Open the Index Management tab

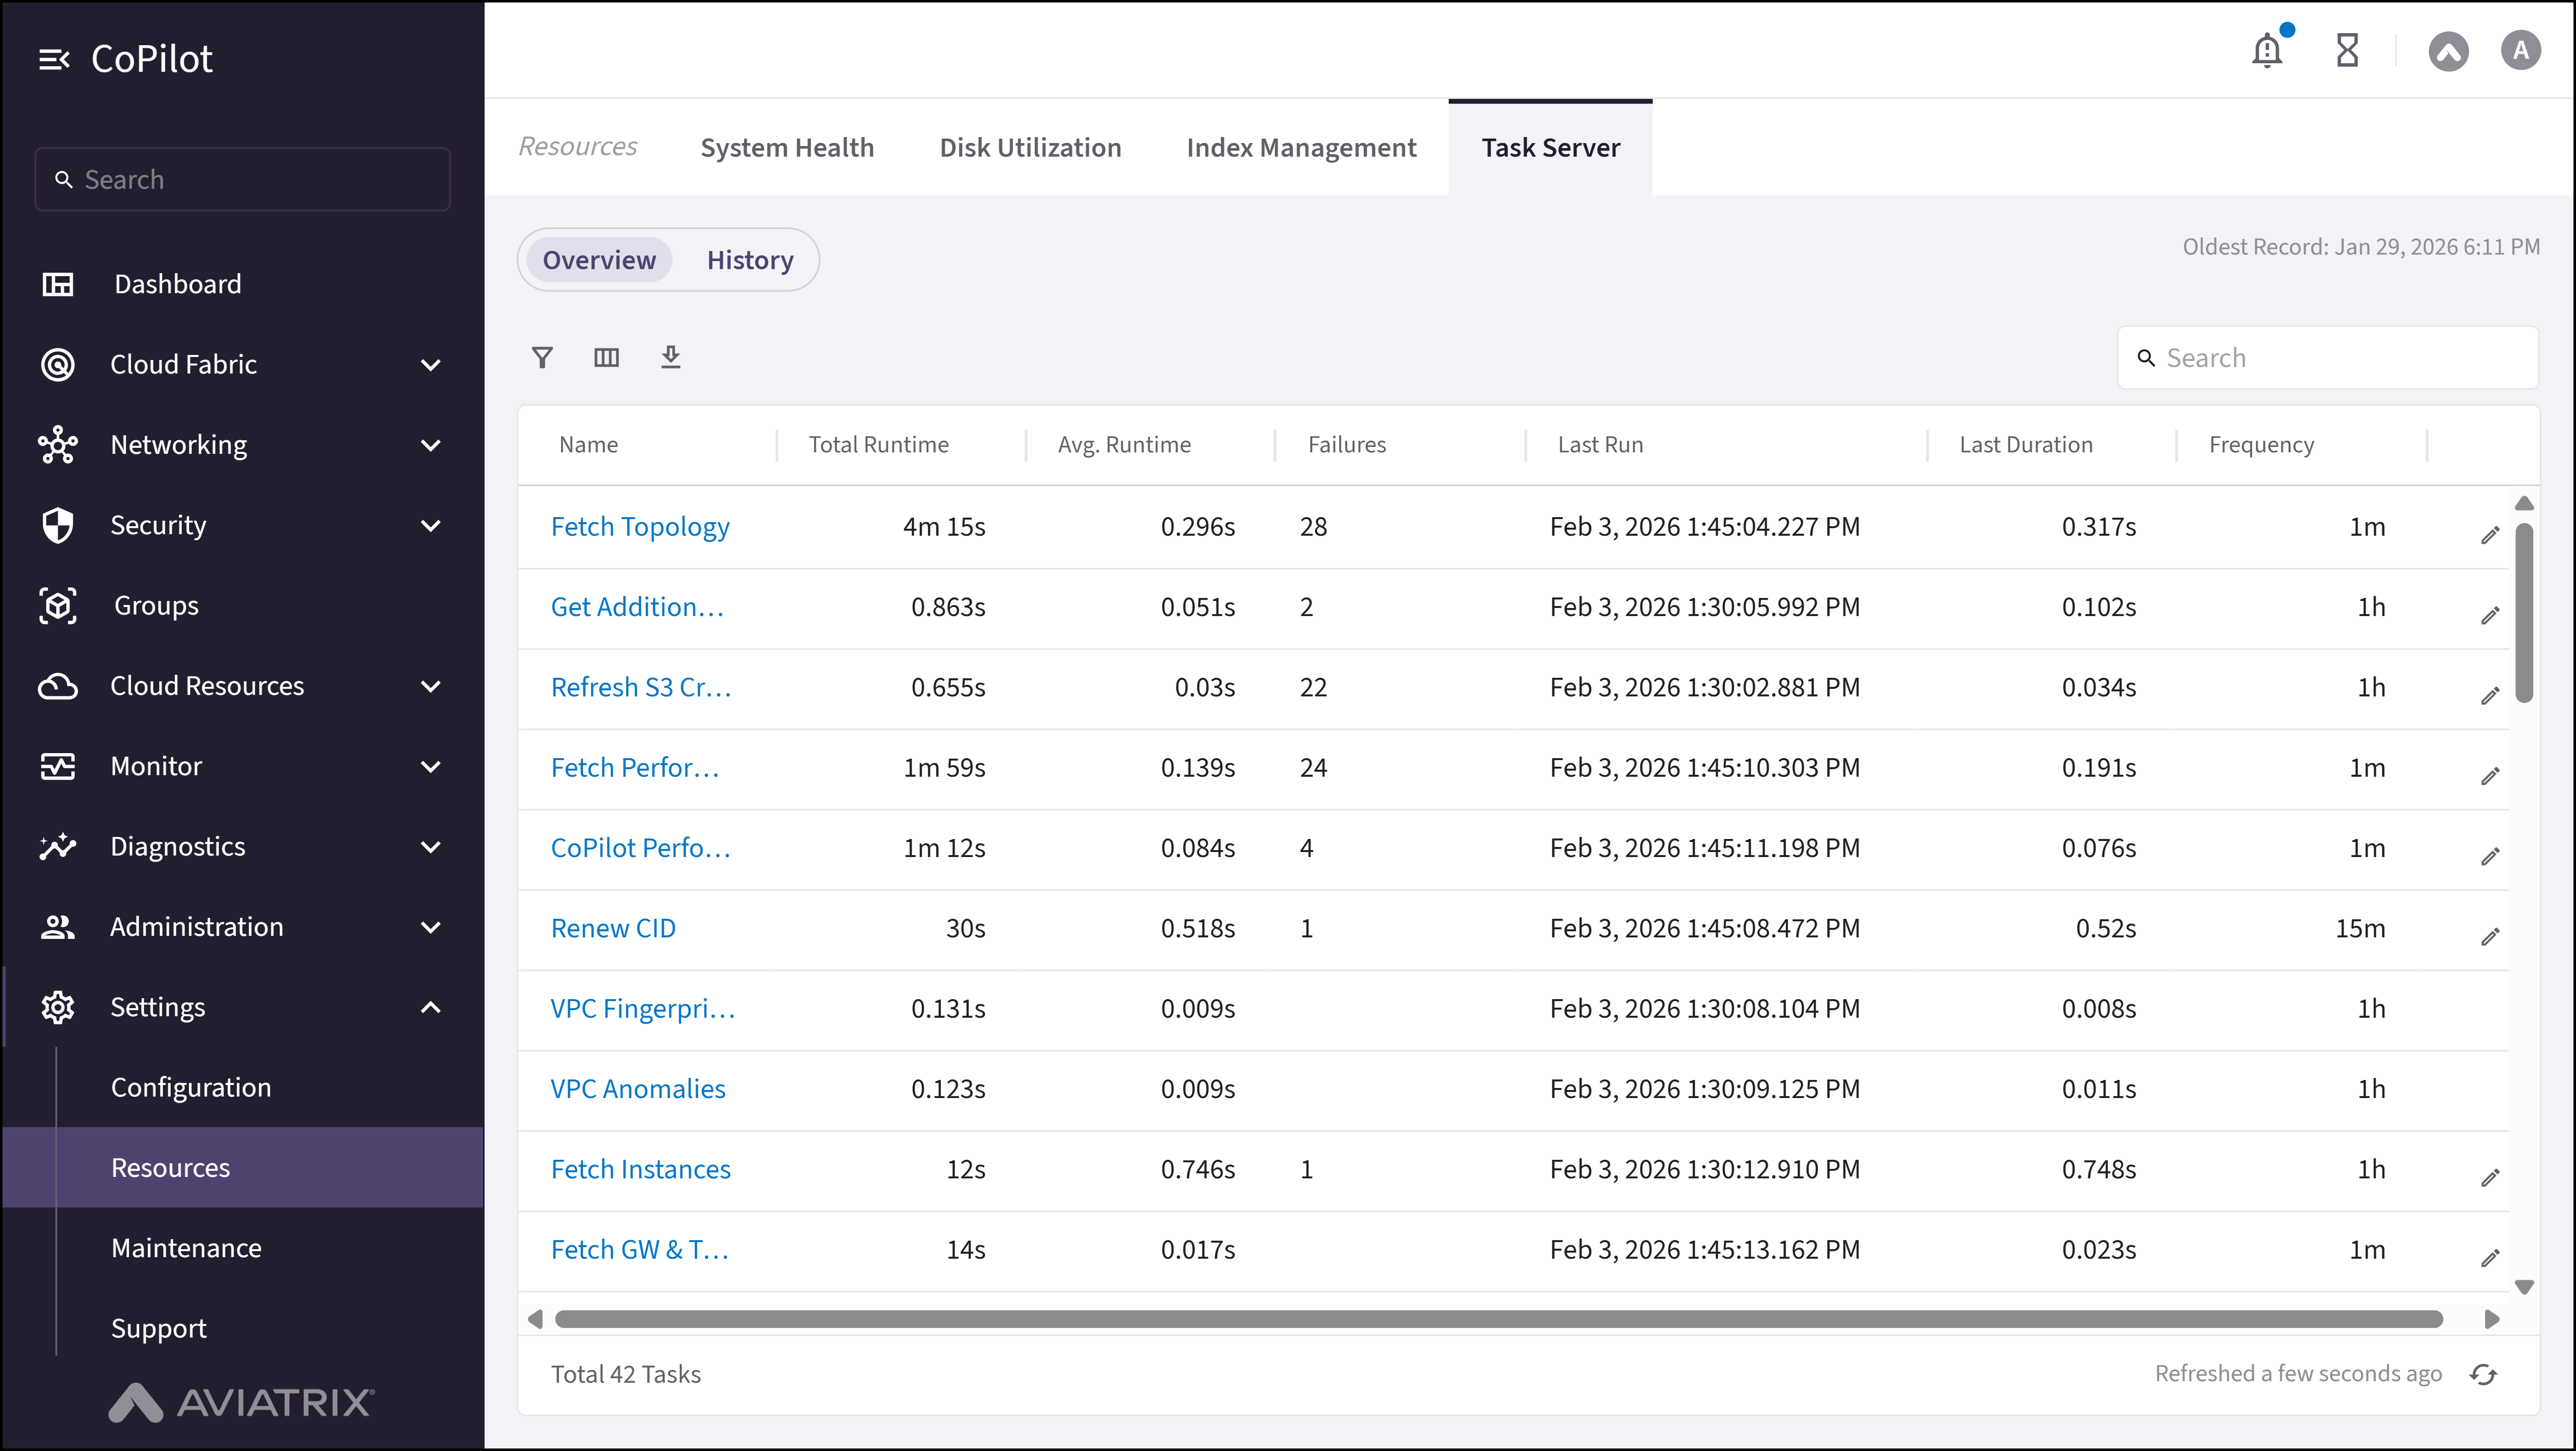pos(1301,147)
